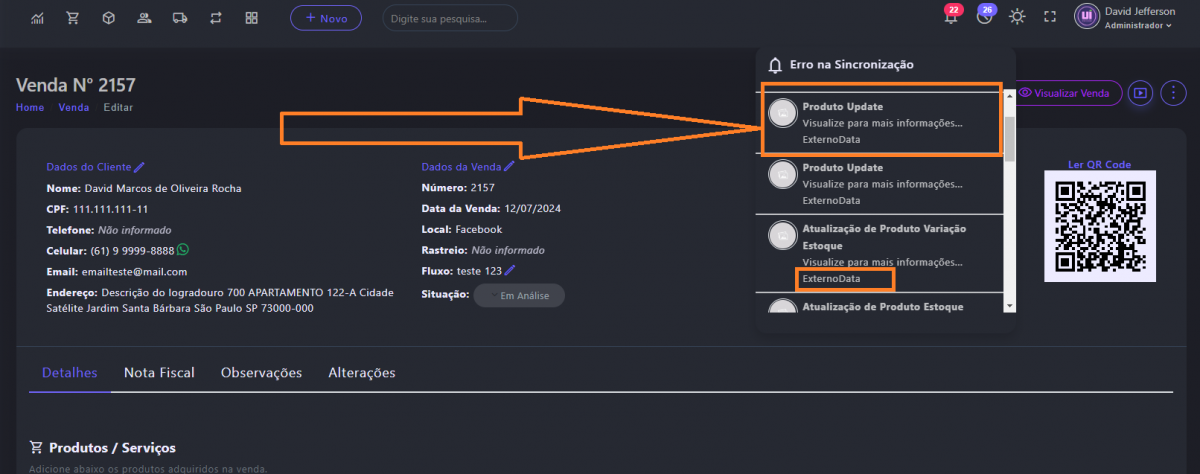Click the delivery truck icon
Image resolution: width=1200 pixels, height=474 pixels.
tap(180, 18)
